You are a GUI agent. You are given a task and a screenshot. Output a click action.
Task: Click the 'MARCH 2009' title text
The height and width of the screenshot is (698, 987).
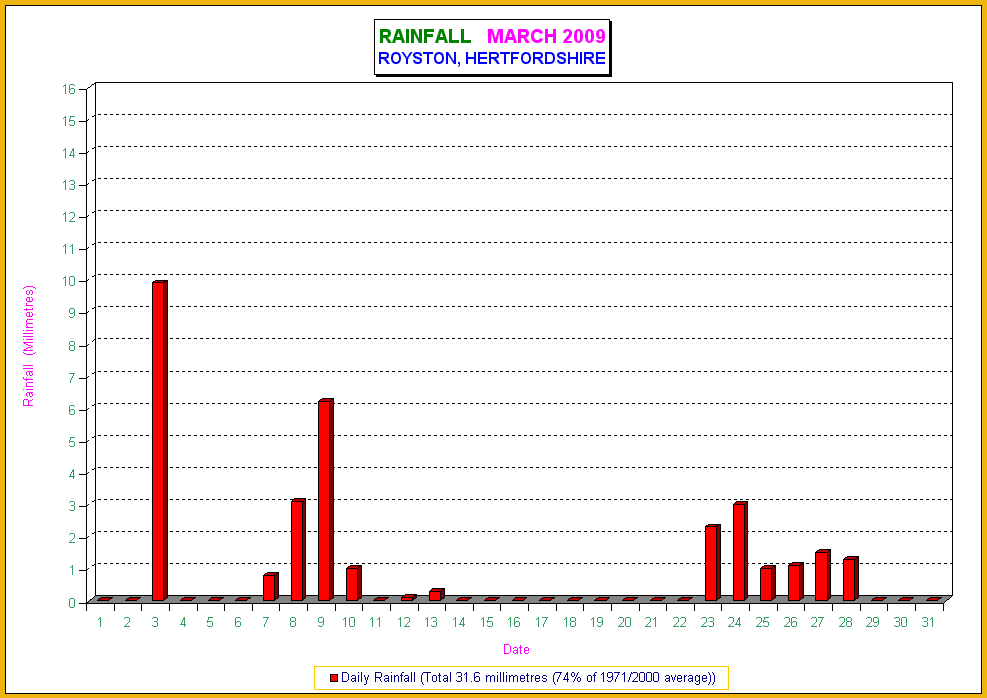(x=546, y=36)
